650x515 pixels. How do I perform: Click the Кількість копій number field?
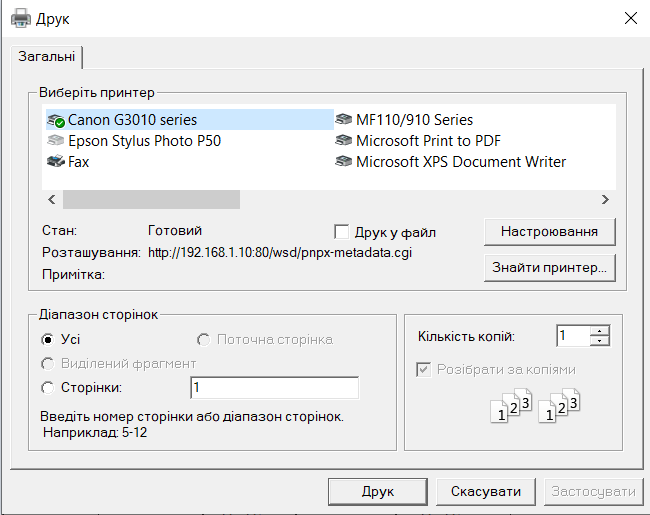tap(572, 335)
